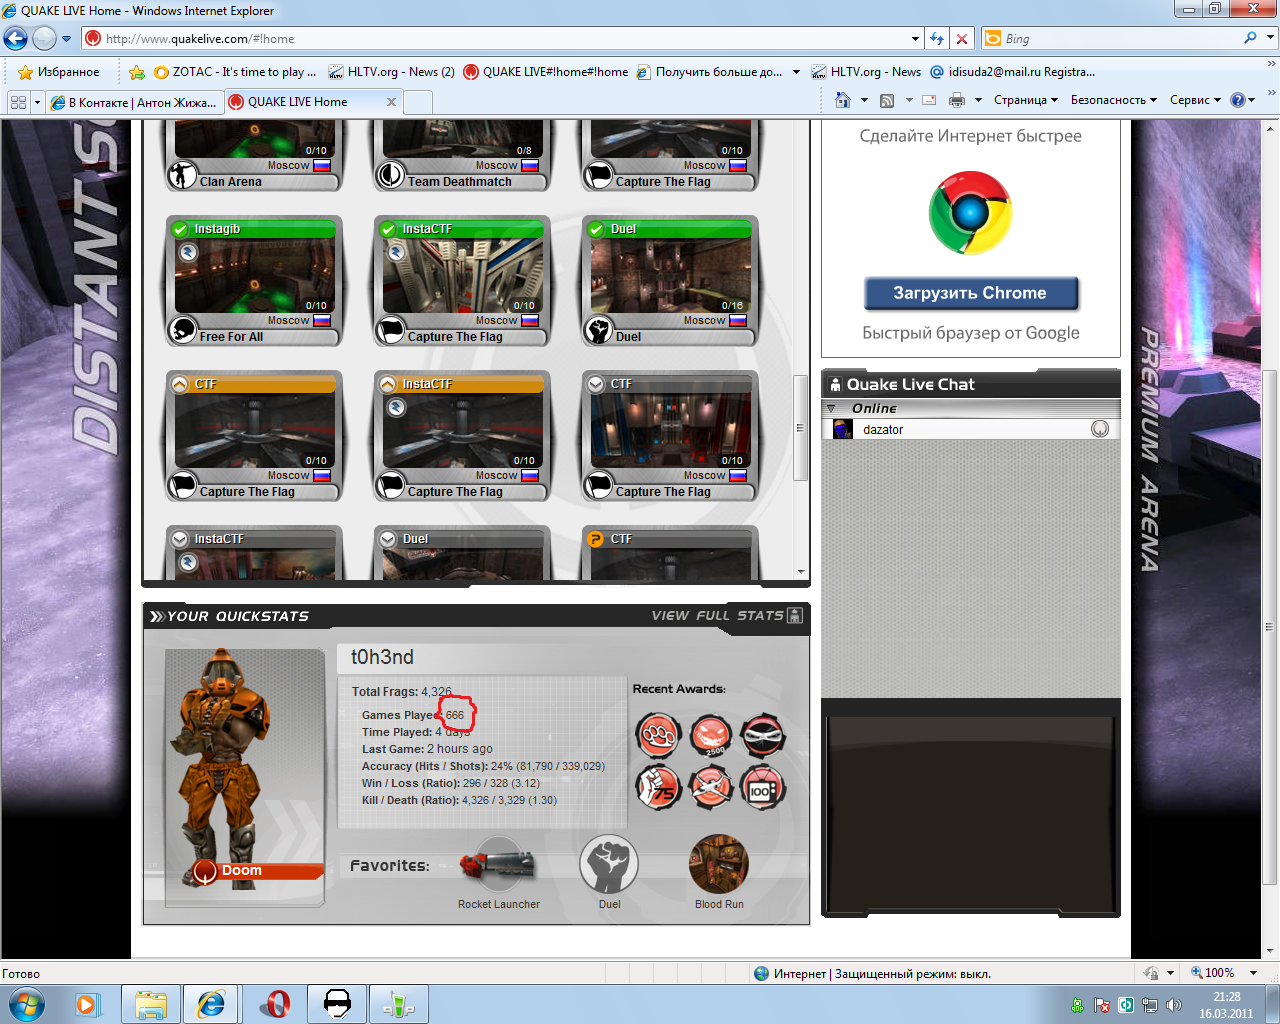Open a new blank tab

(418, 102)
